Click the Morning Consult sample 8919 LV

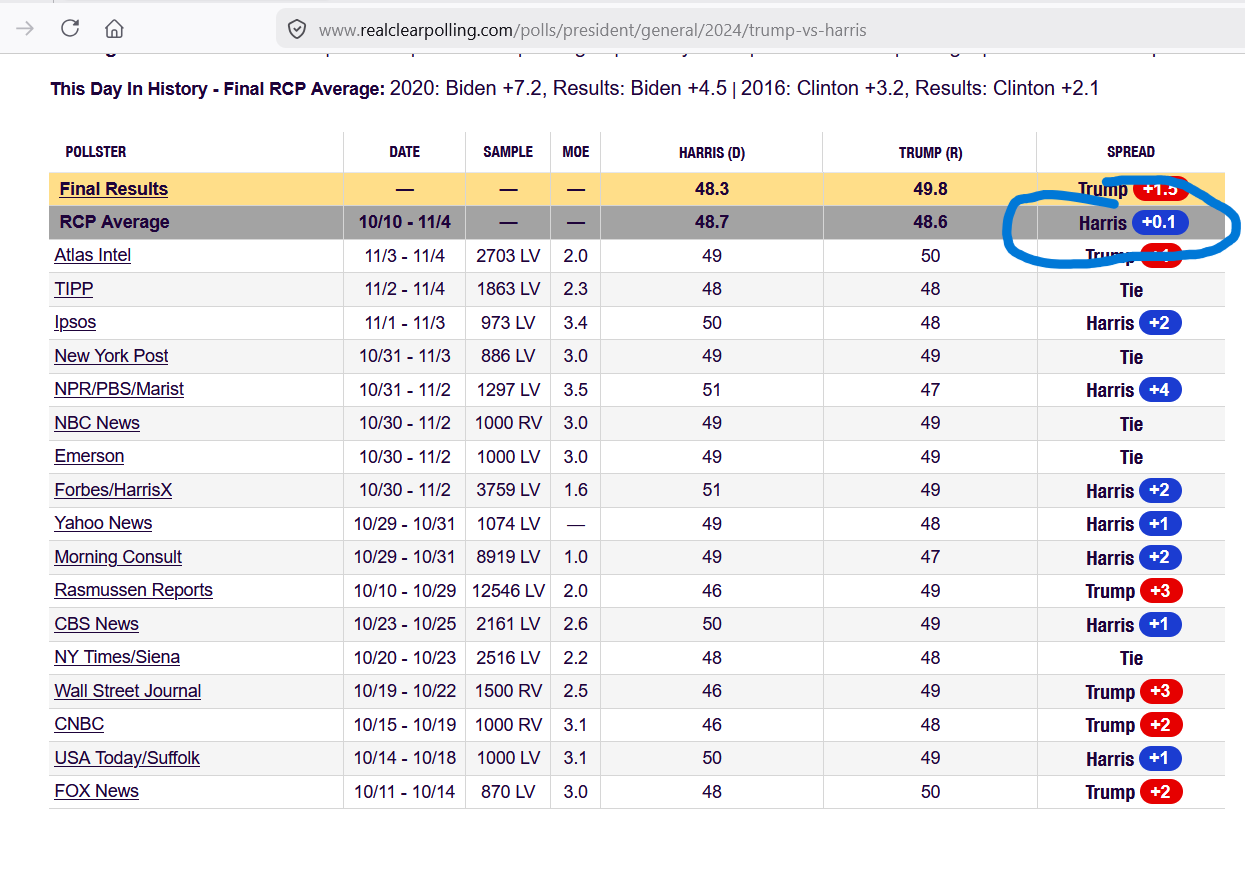[x=508, y=557]
